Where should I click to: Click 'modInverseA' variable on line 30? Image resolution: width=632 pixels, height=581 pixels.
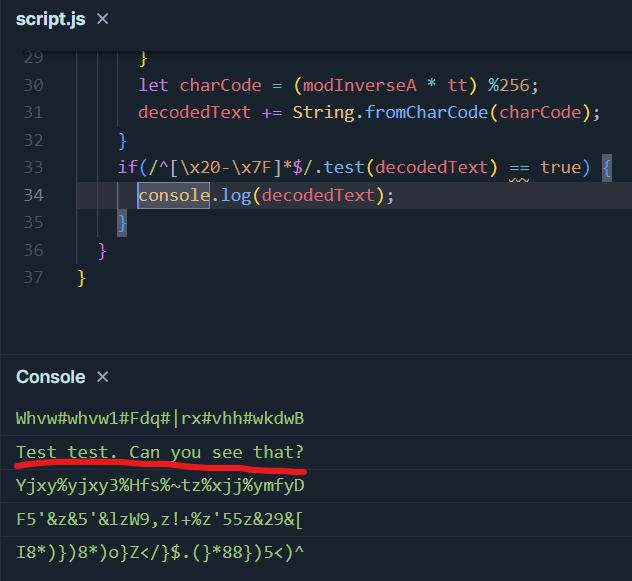360,85
